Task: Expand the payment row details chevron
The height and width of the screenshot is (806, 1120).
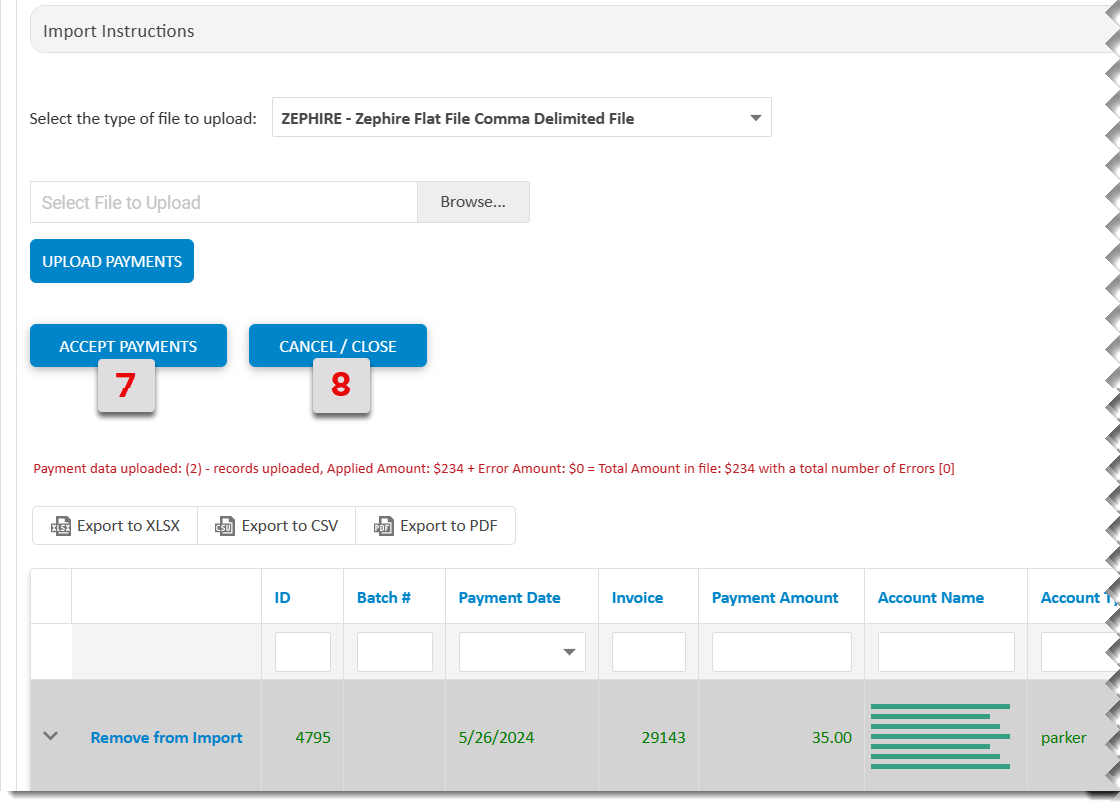Action: coord(50,737)
